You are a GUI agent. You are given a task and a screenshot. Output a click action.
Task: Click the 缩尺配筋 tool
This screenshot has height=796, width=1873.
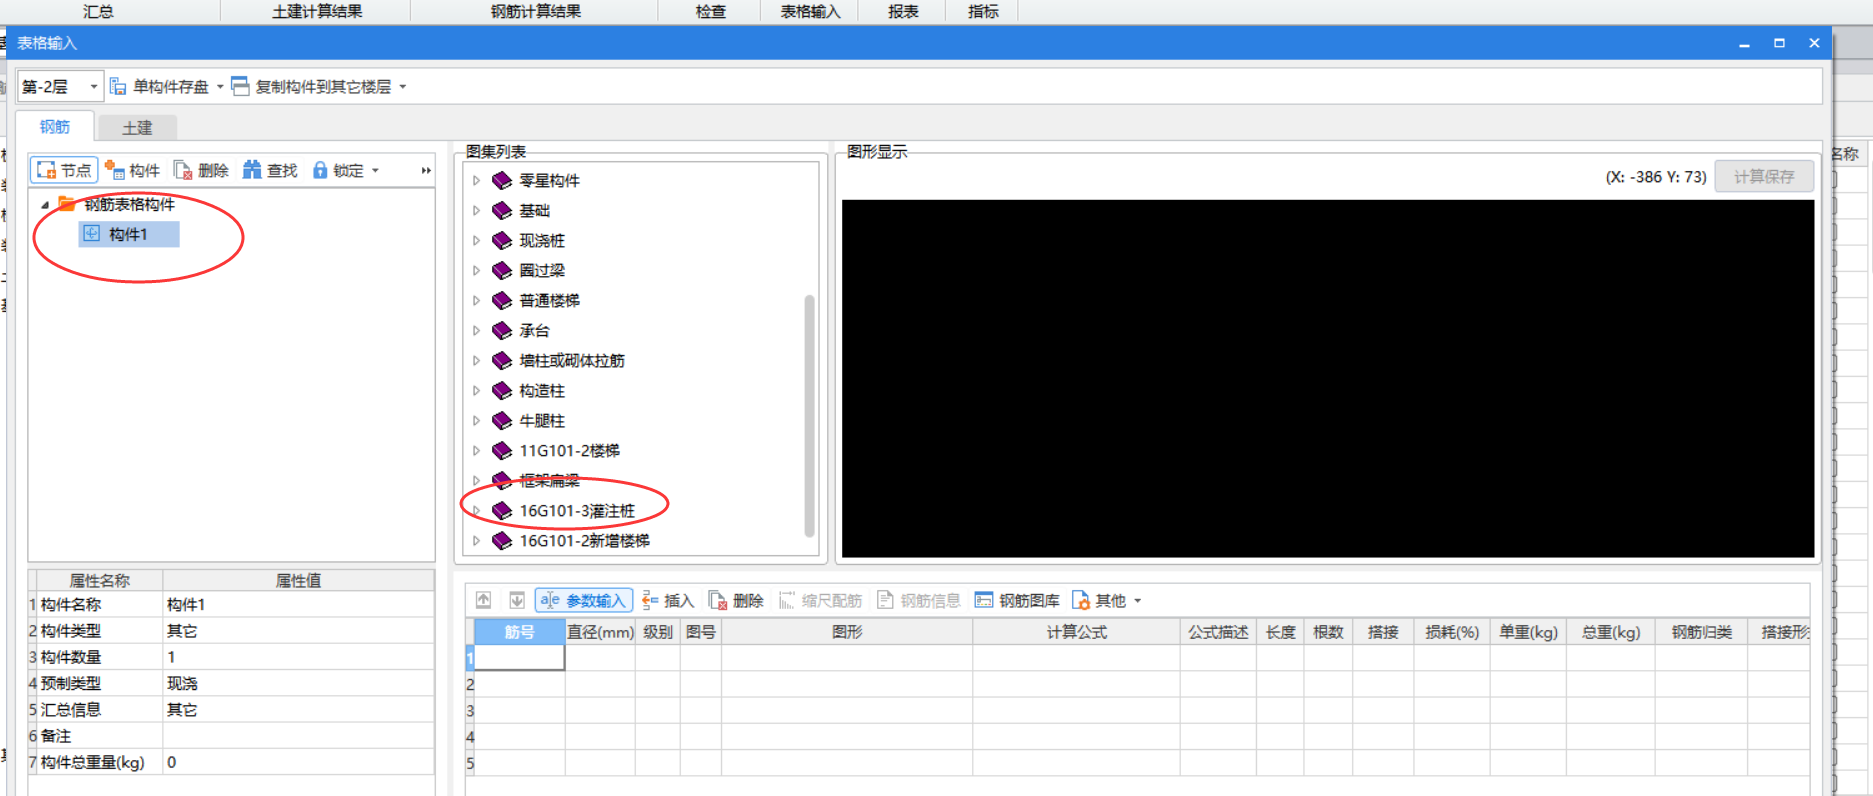pos(820,600)
